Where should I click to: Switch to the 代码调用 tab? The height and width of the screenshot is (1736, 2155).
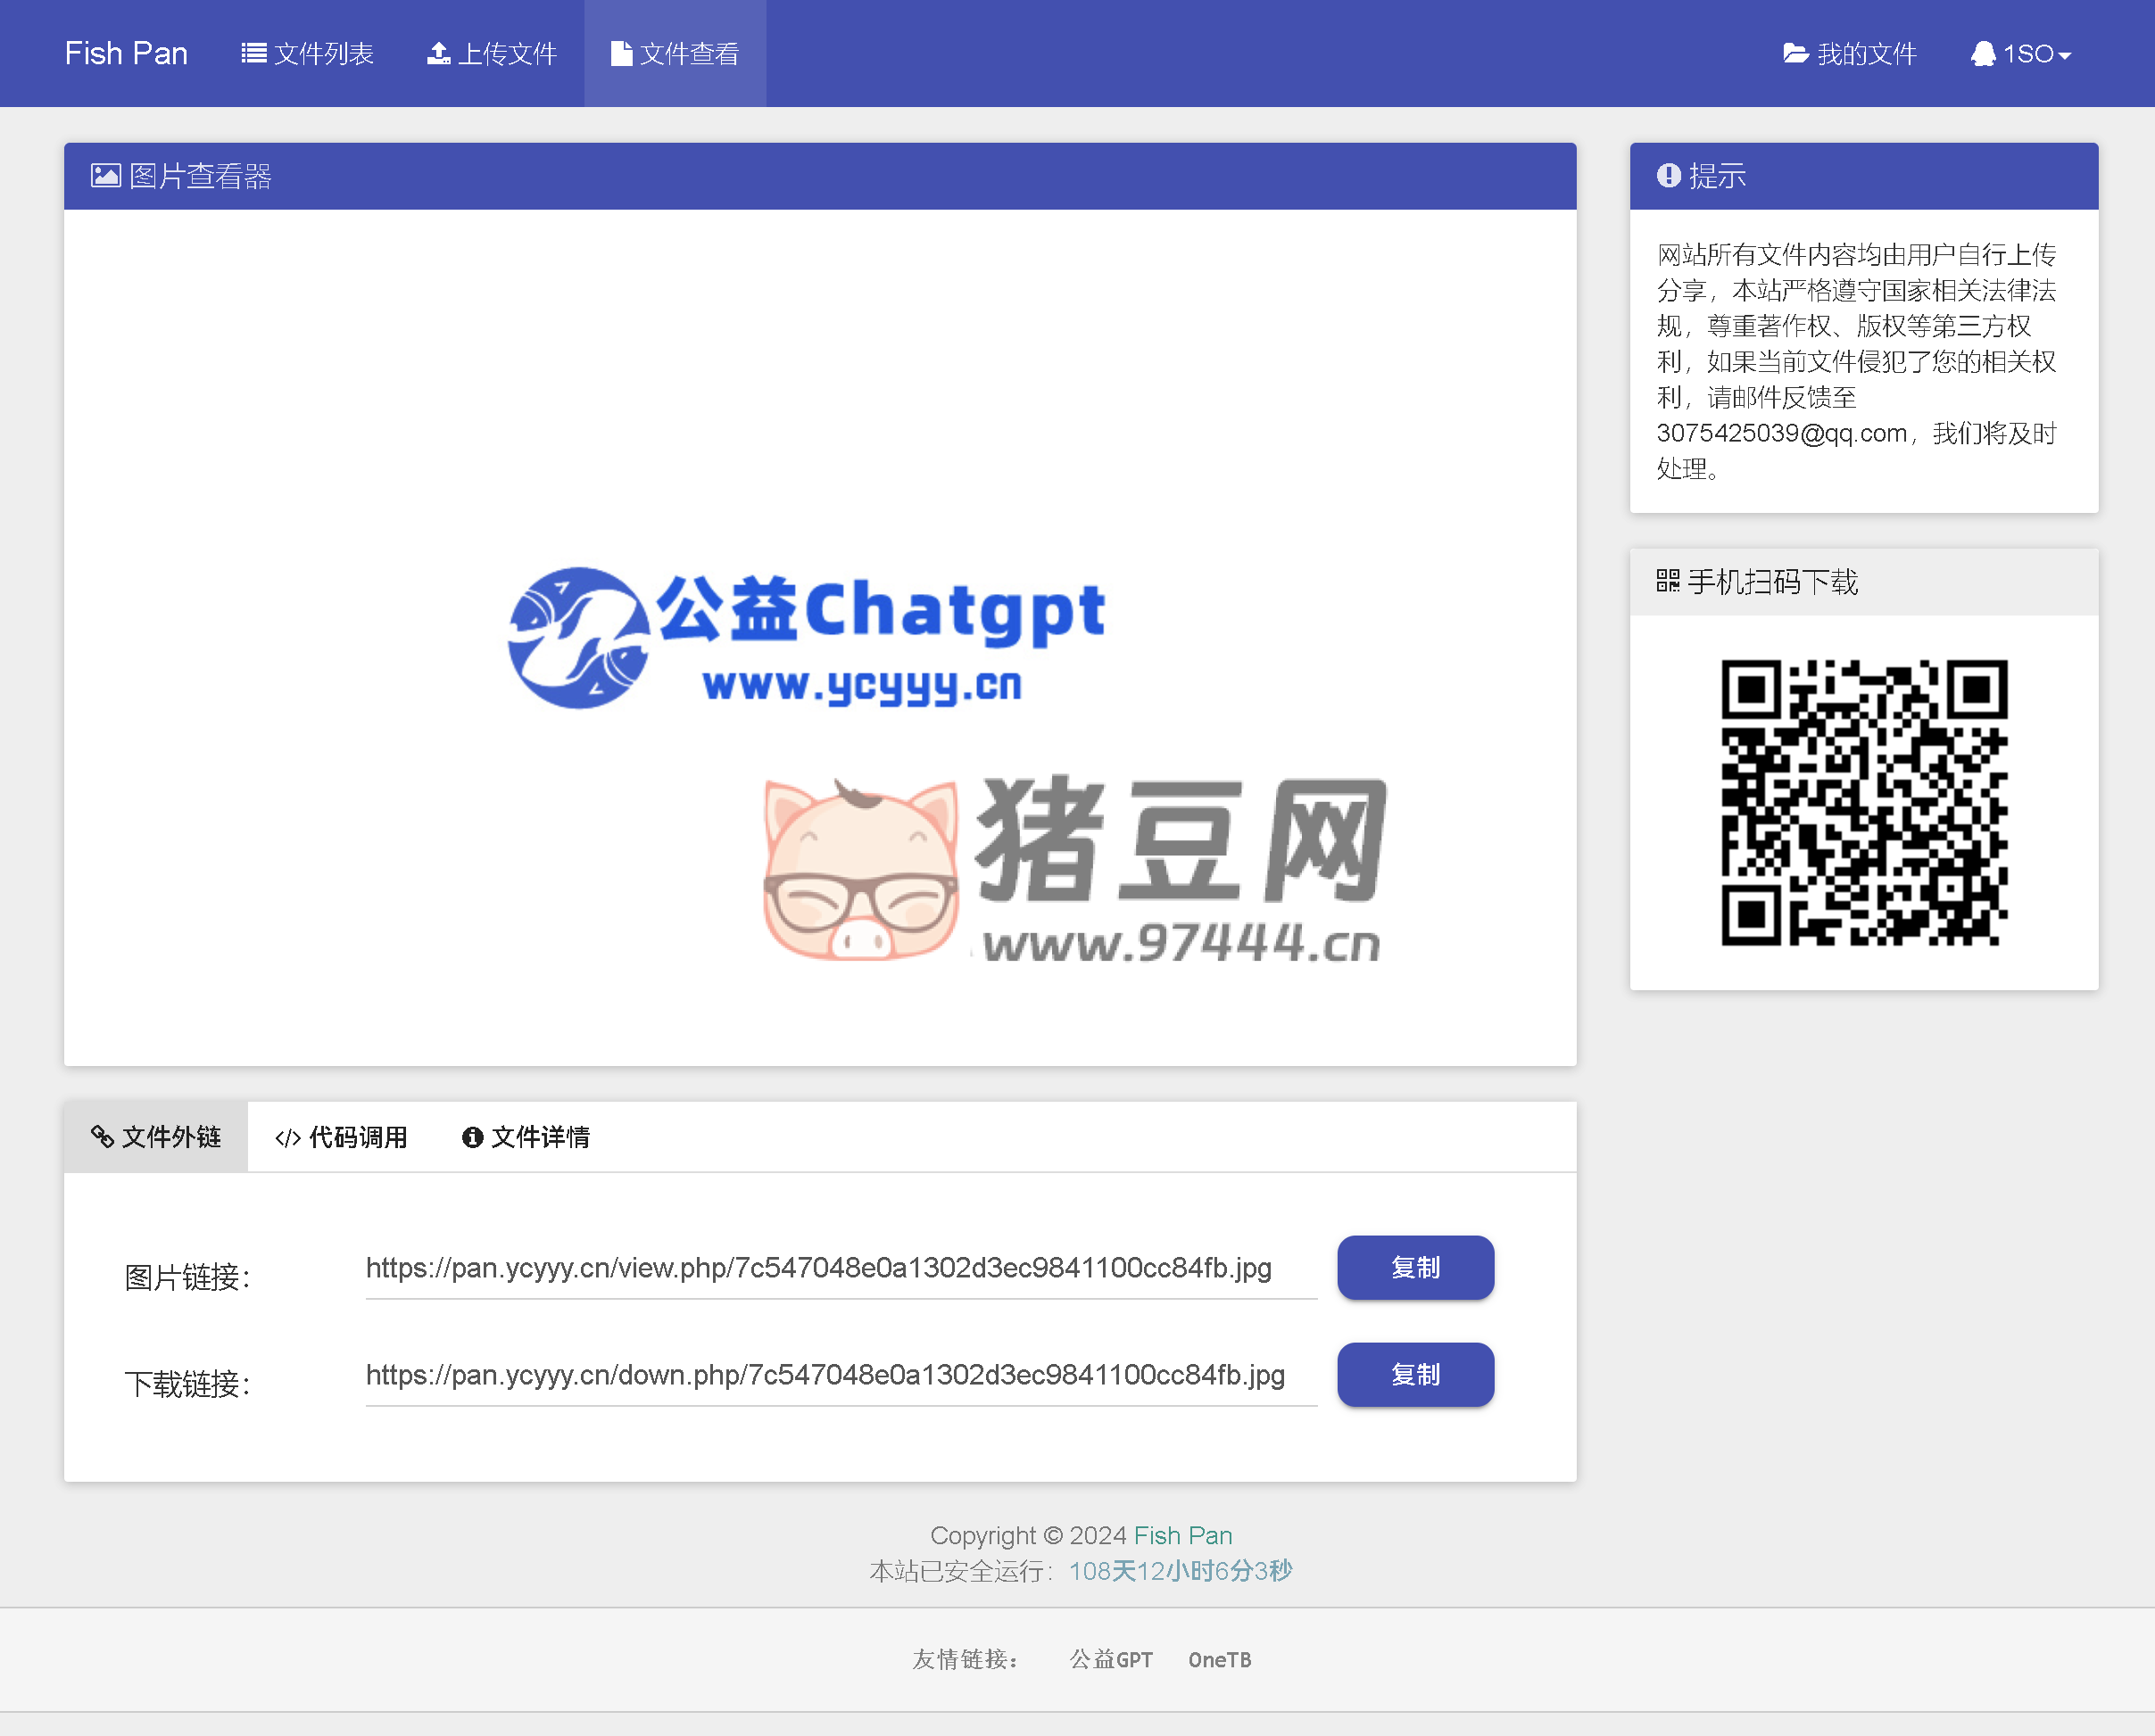point(341,1137)
